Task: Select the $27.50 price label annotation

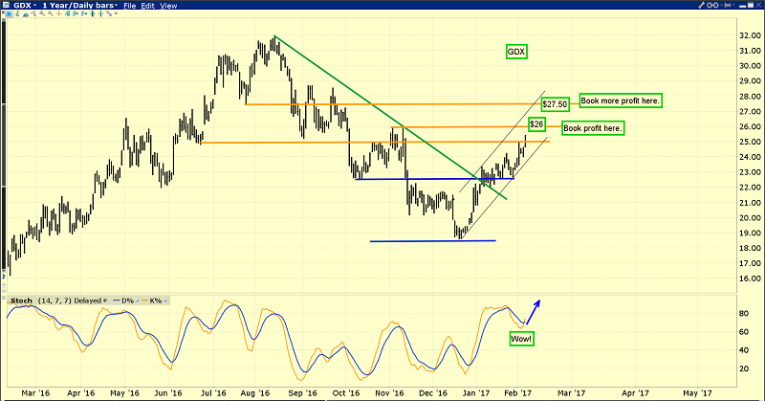Action: coord(555,104)
